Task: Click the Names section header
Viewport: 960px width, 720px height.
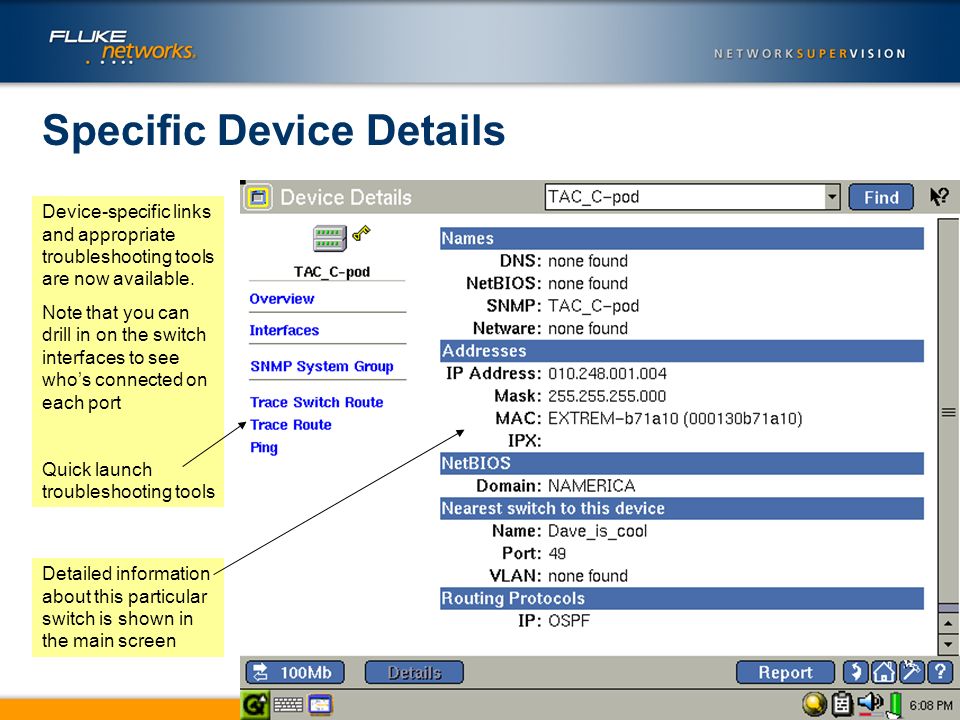Action: point(681,238)
